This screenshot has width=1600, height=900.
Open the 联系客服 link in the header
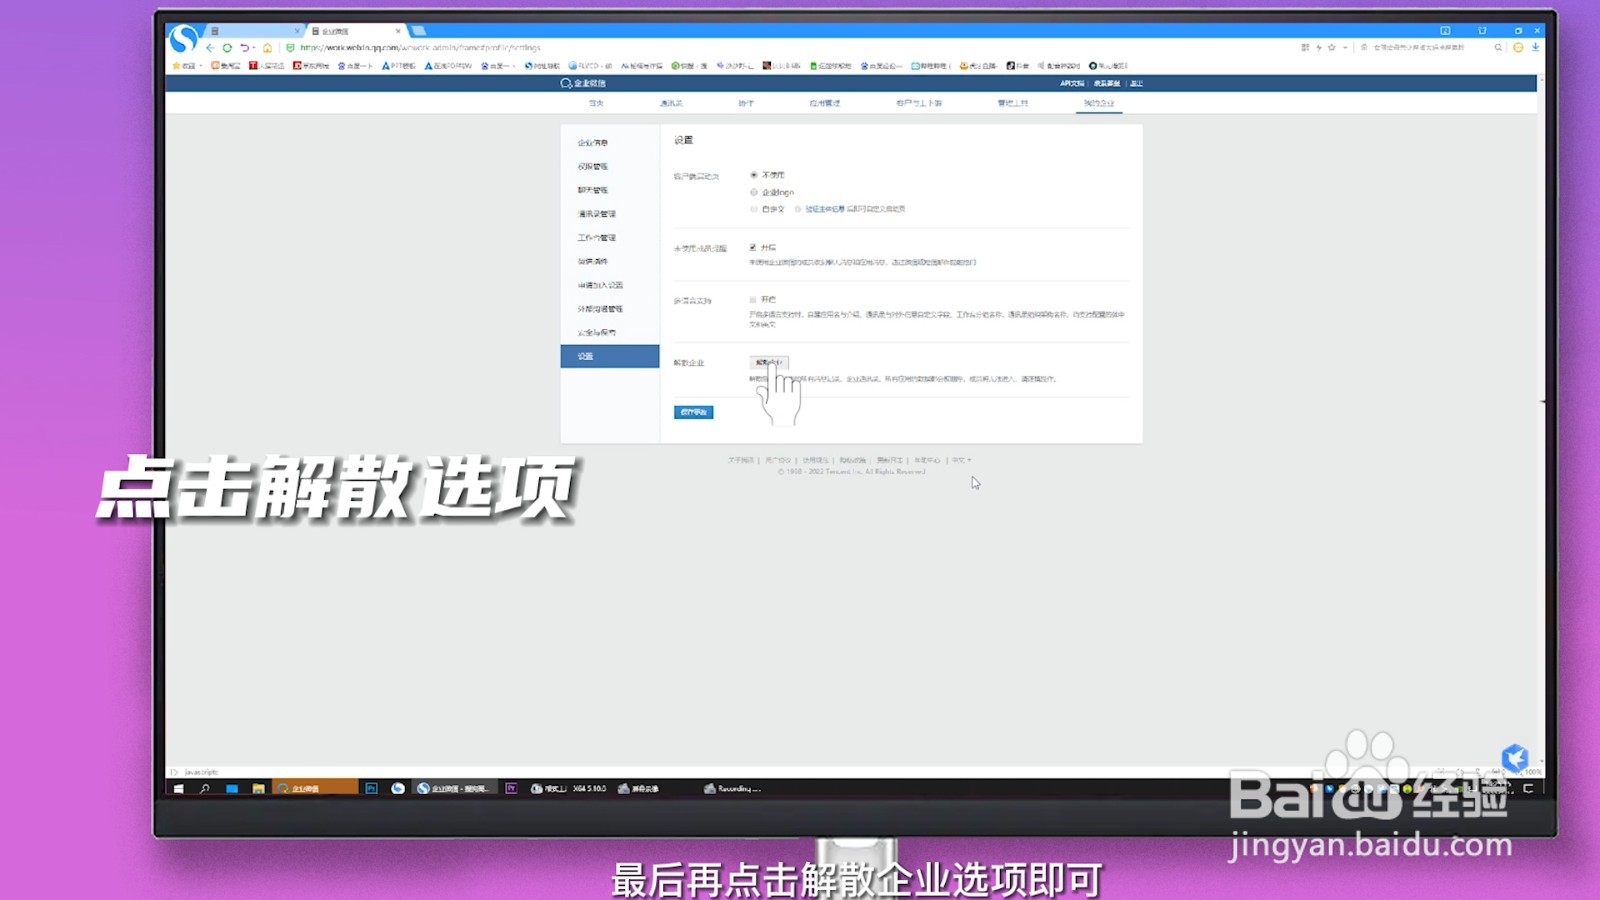[1107, 83]
